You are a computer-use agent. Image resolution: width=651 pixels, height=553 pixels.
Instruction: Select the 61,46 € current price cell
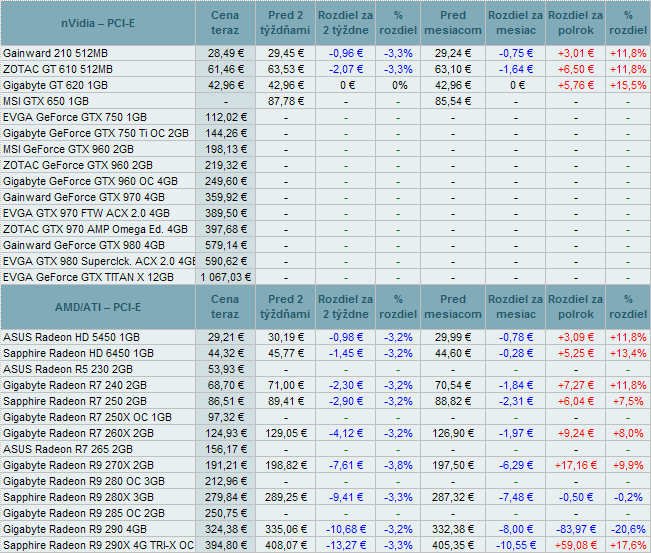pyautogui.click(x=225, y=69)
